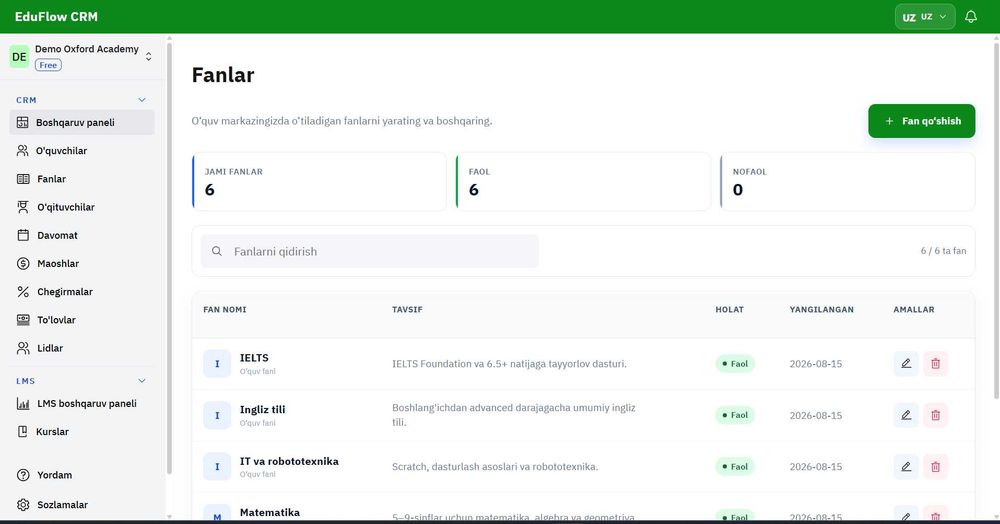Go to O'quvchilar menu item
The image size is (1000, 524).
click(82, 150)
